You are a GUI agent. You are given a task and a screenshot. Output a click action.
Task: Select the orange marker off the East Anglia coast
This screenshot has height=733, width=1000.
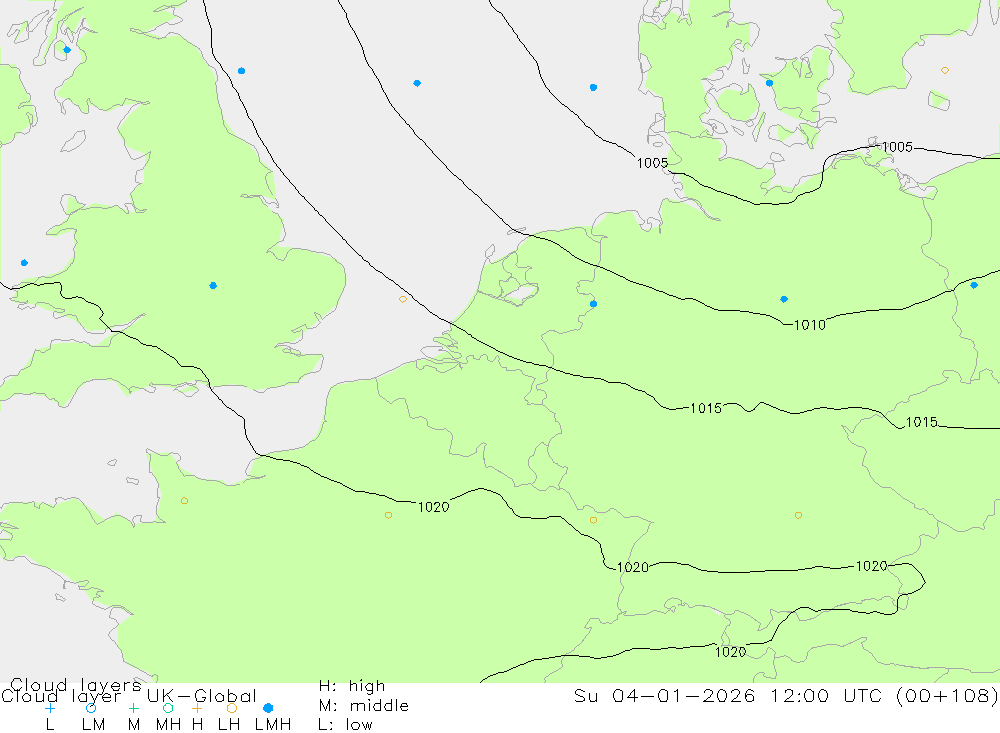402,299
